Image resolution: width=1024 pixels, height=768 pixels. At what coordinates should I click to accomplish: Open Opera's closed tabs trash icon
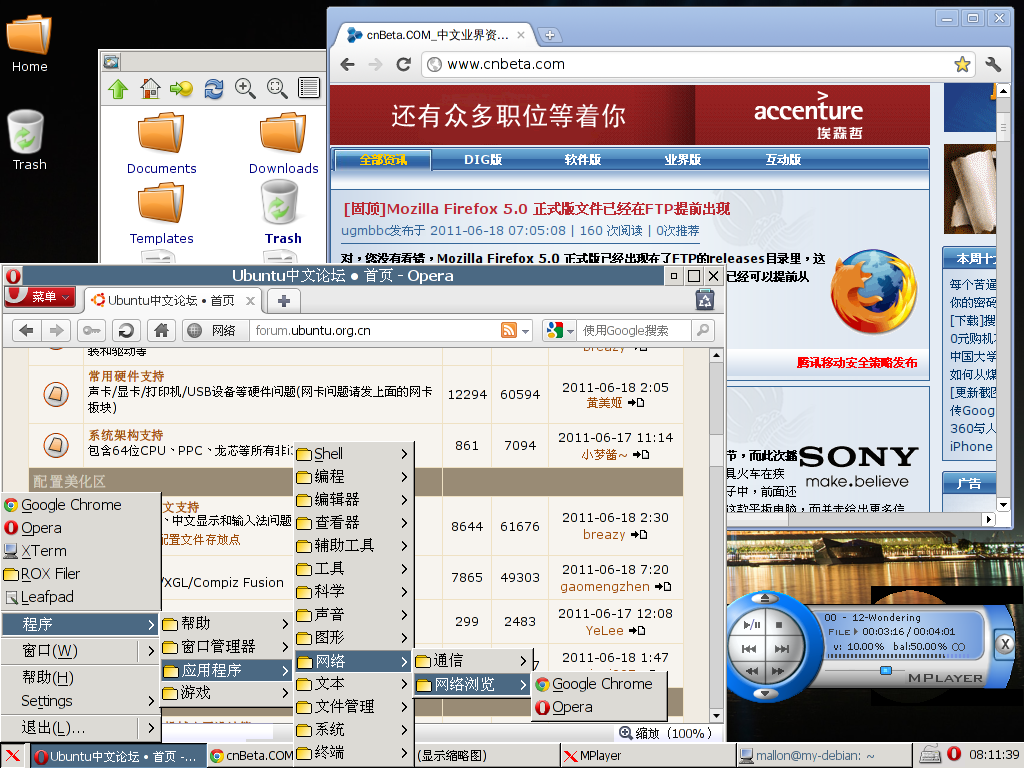(x=705, y=300)
